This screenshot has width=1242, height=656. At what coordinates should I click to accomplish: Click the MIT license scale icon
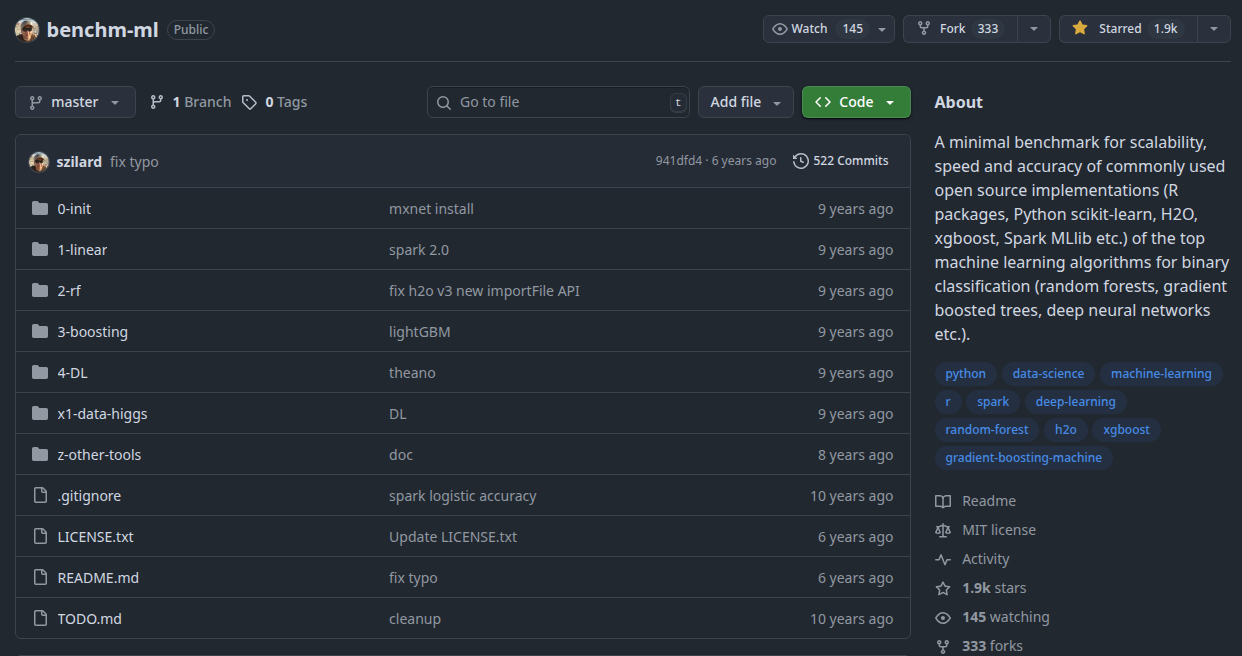(x=942, y=530)
